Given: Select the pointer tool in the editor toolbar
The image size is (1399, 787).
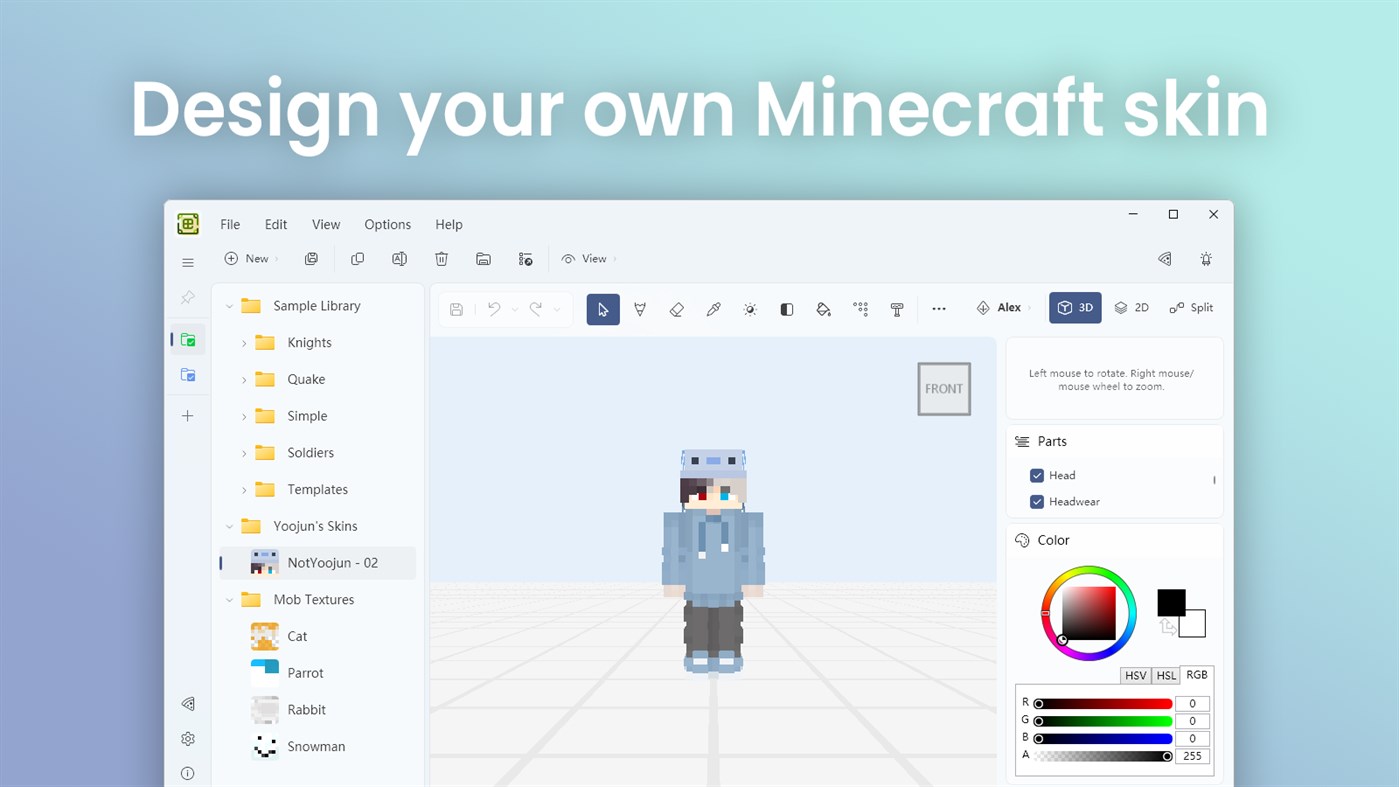Looking at the screenshot, I should point(603,309).
